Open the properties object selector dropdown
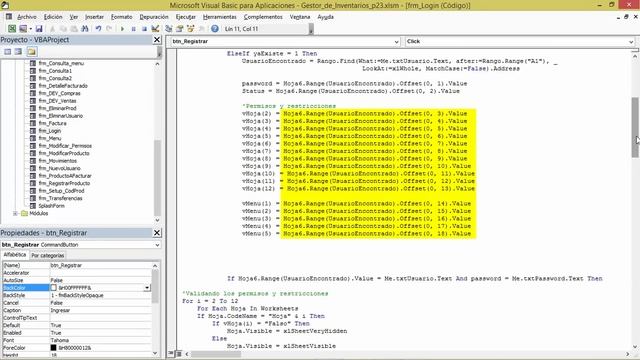This screenshot has height=360, width=640. click(157, 245)
